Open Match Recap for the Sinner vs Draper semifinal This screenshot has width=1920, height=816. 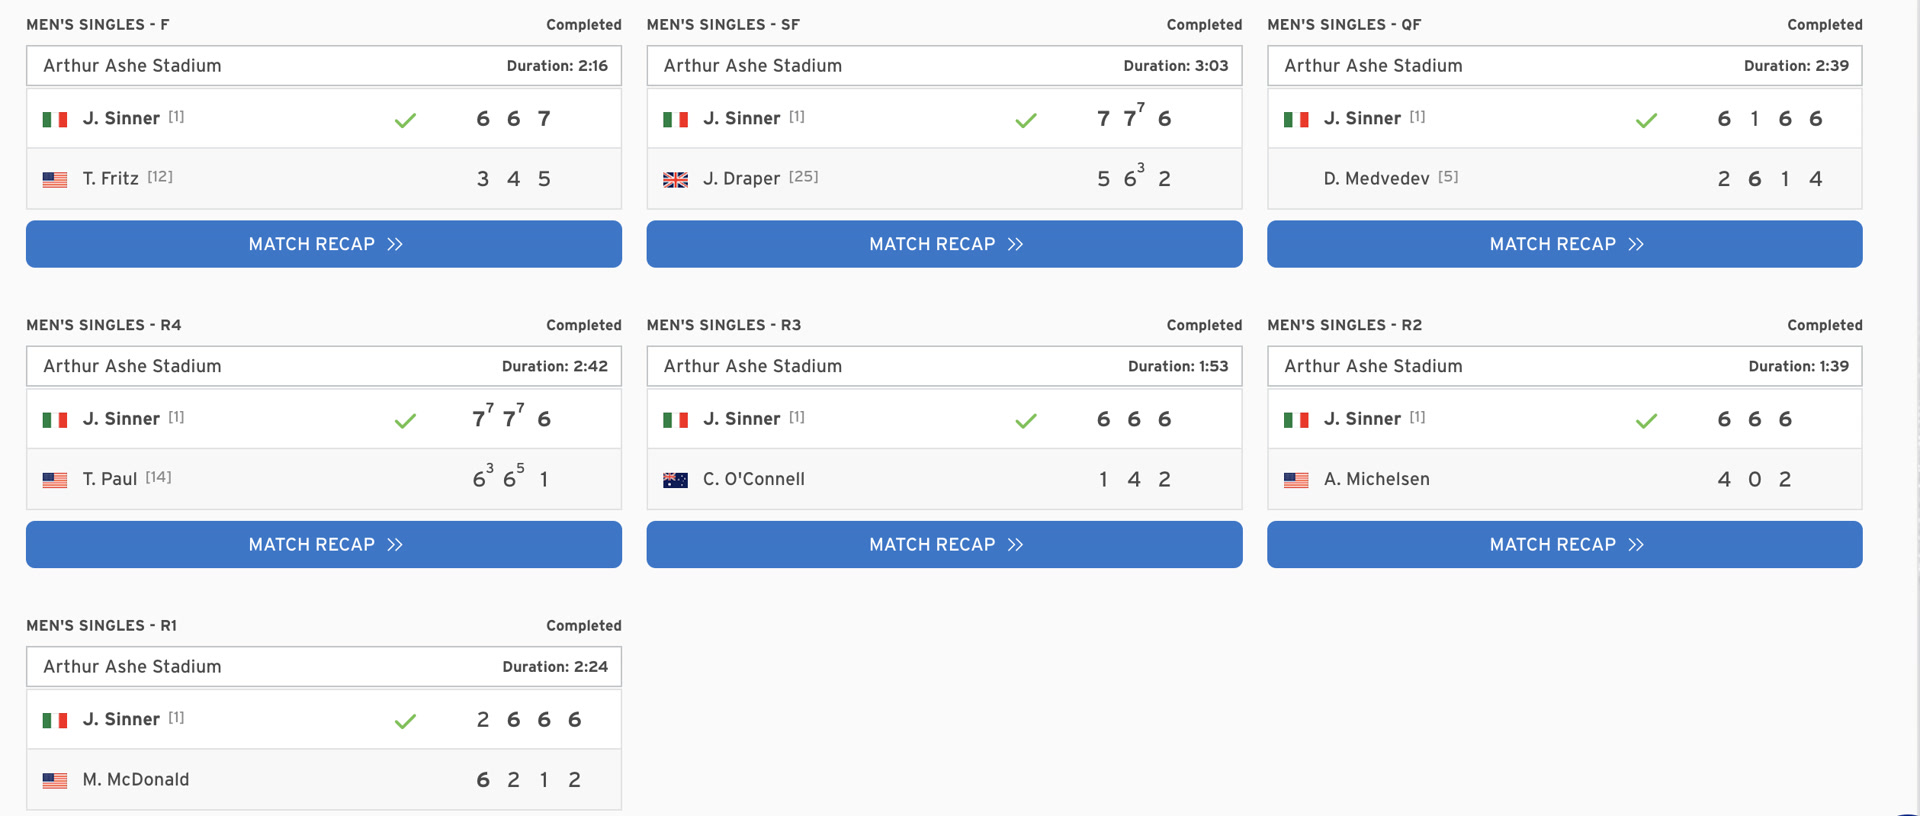coord(944,244)
